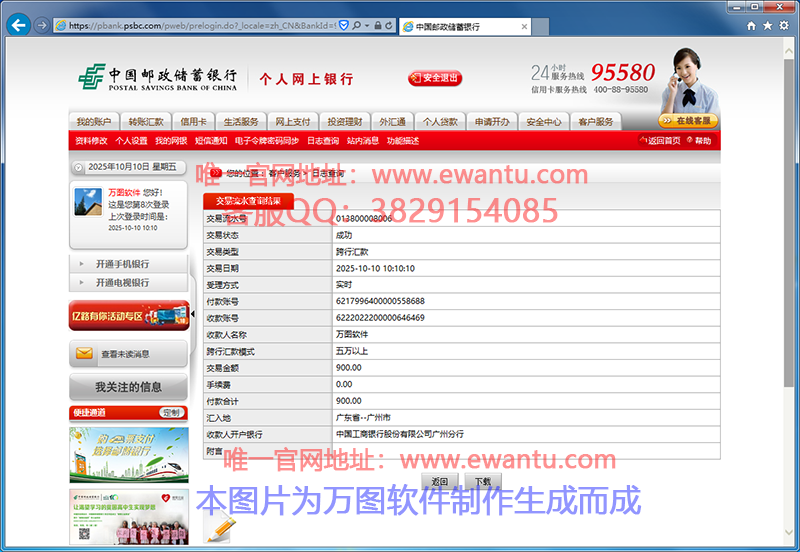Open the 信用卡 menu tab
The image size is (800, 552).
tap(193, 121)
